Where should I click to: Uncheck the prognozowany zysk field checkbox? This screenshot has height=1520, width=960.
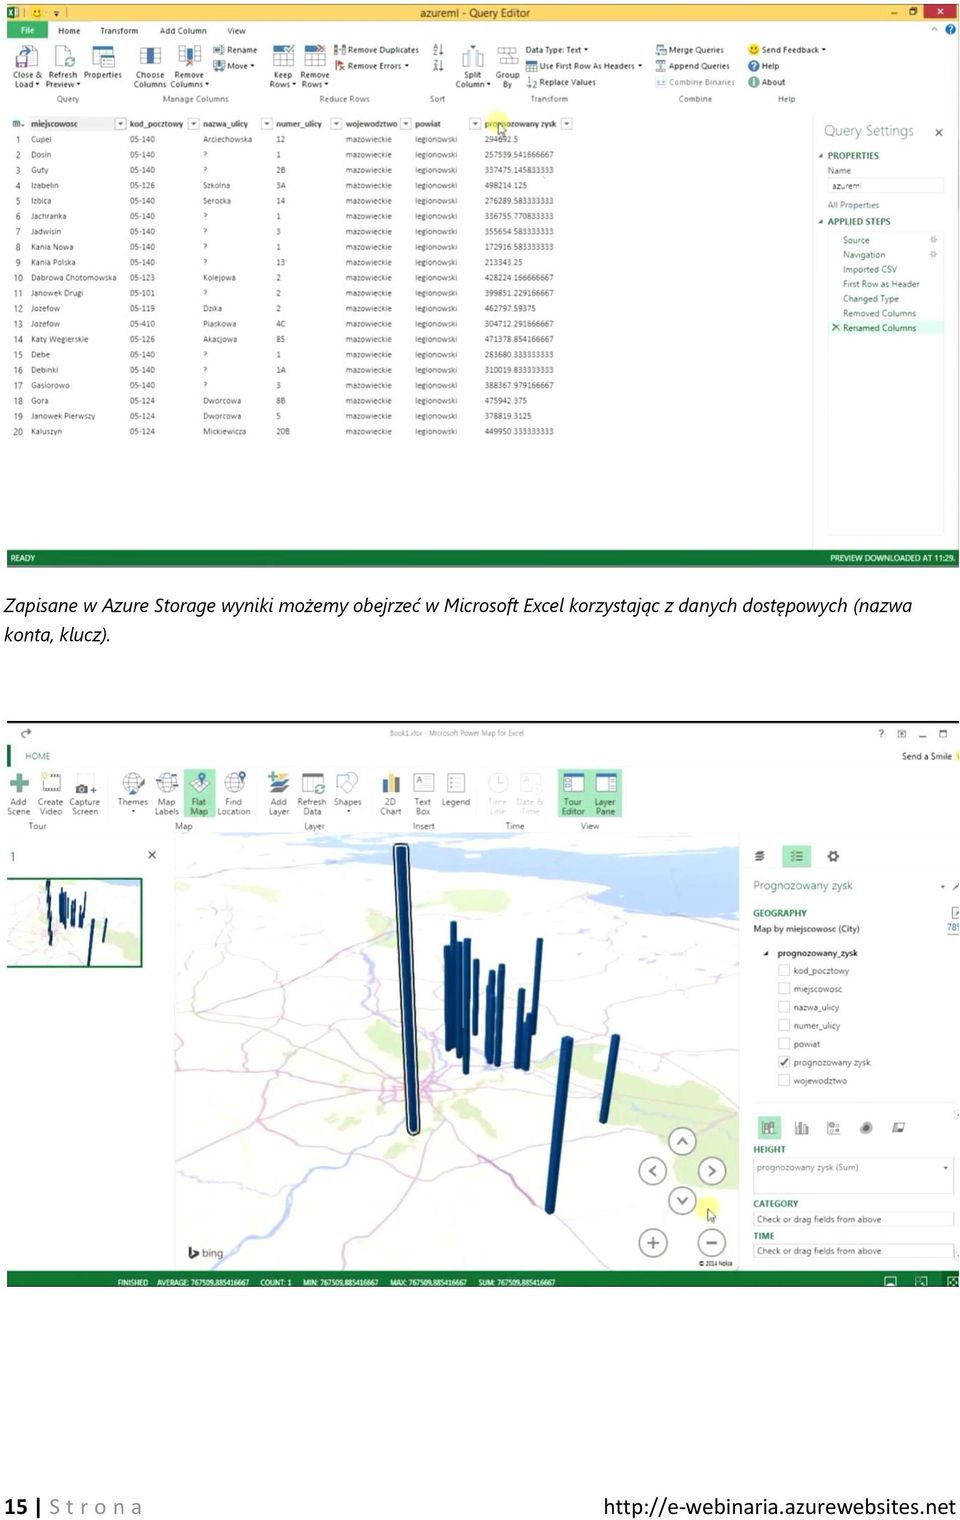tap(784, 1062)
